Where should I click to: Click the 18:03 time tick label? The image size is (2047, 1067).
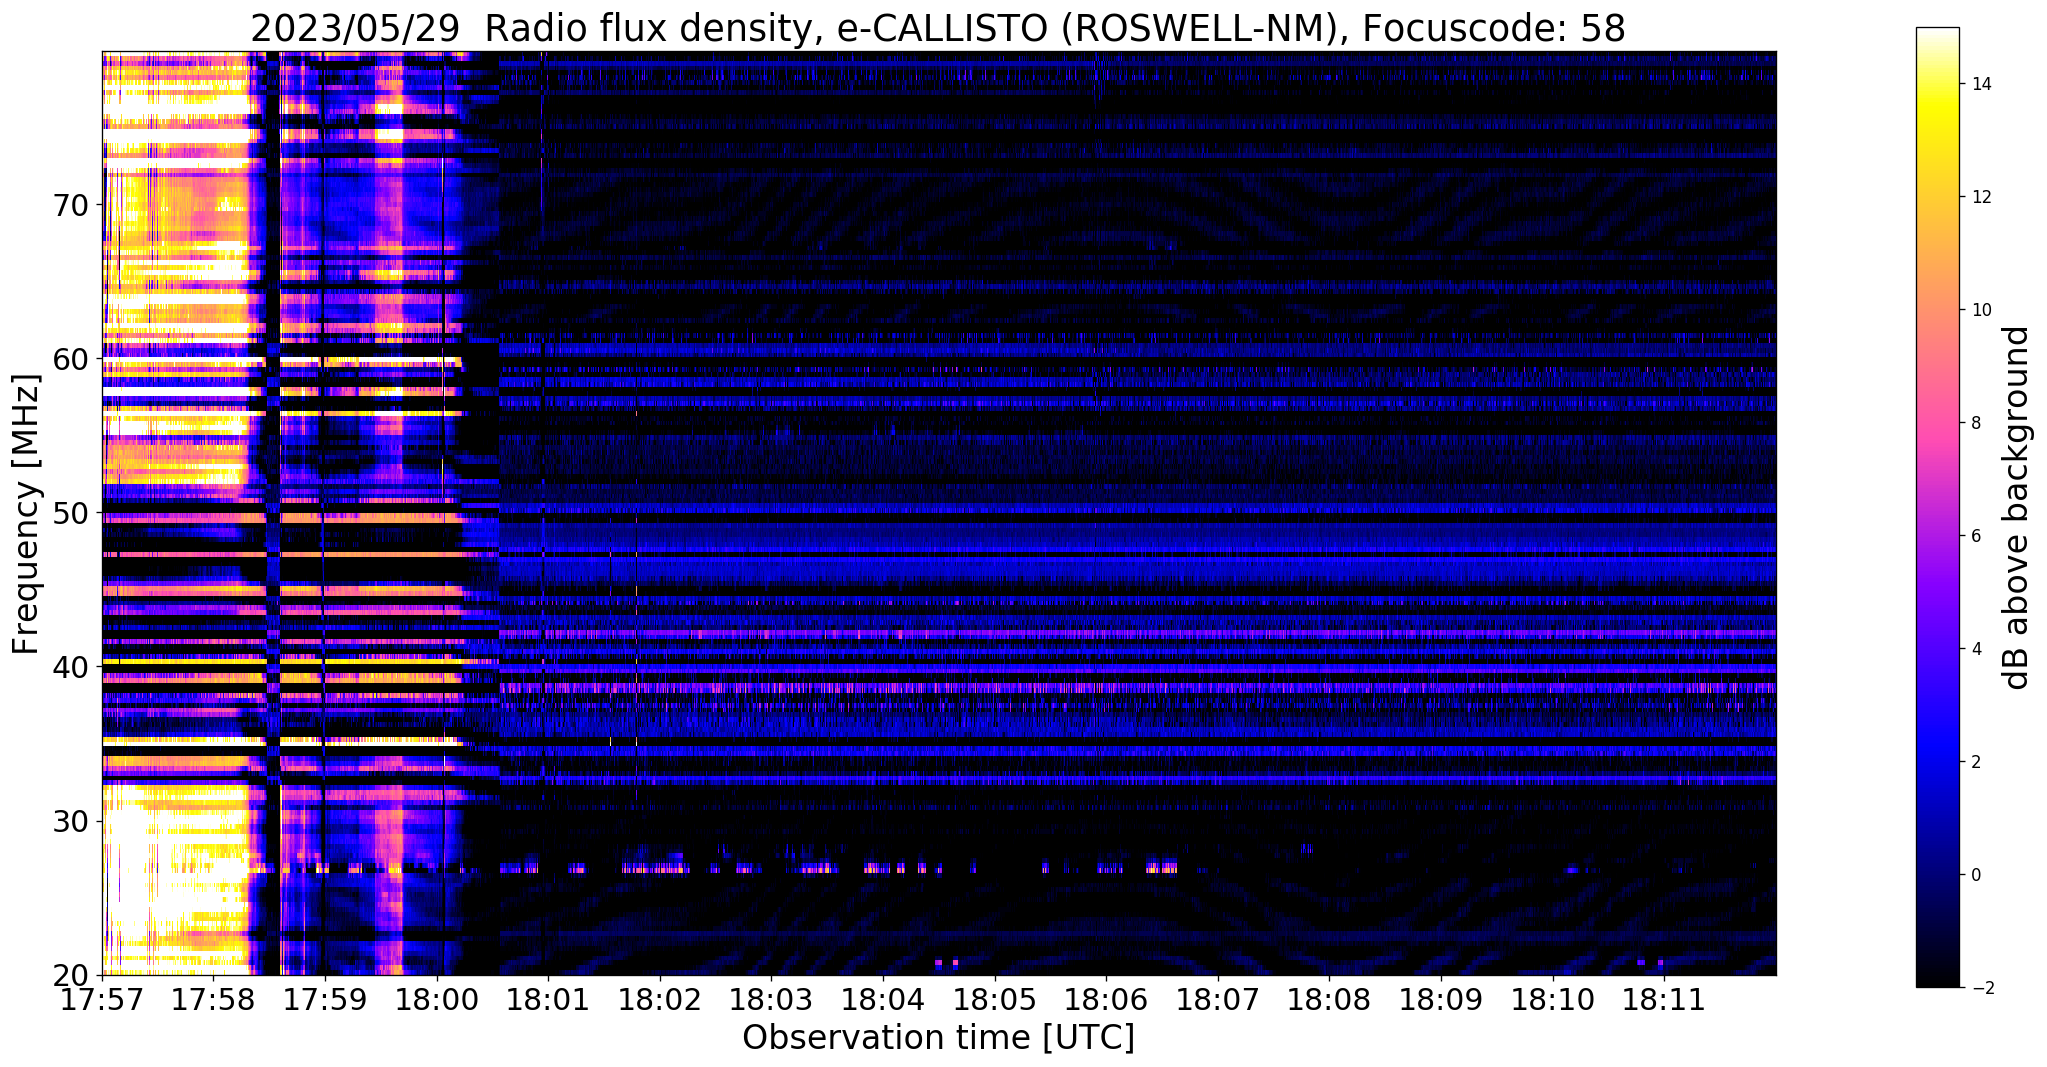(771, 999)
